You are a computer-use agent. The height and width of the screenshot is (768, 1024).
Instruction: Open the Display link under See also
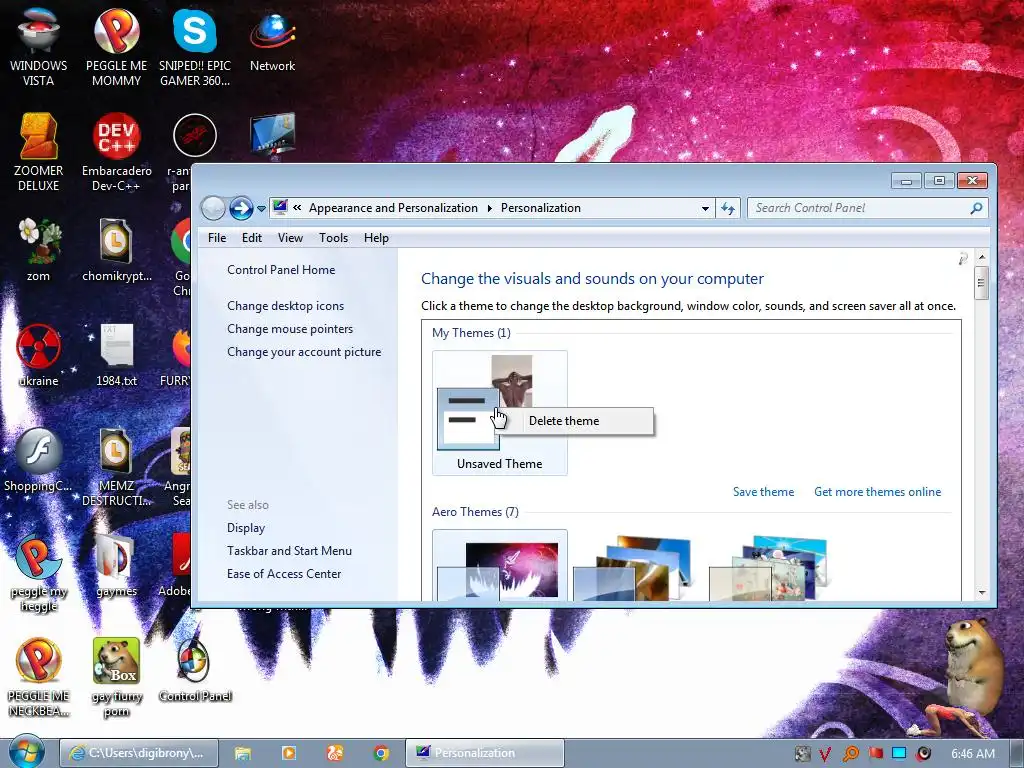pos(246,528)
